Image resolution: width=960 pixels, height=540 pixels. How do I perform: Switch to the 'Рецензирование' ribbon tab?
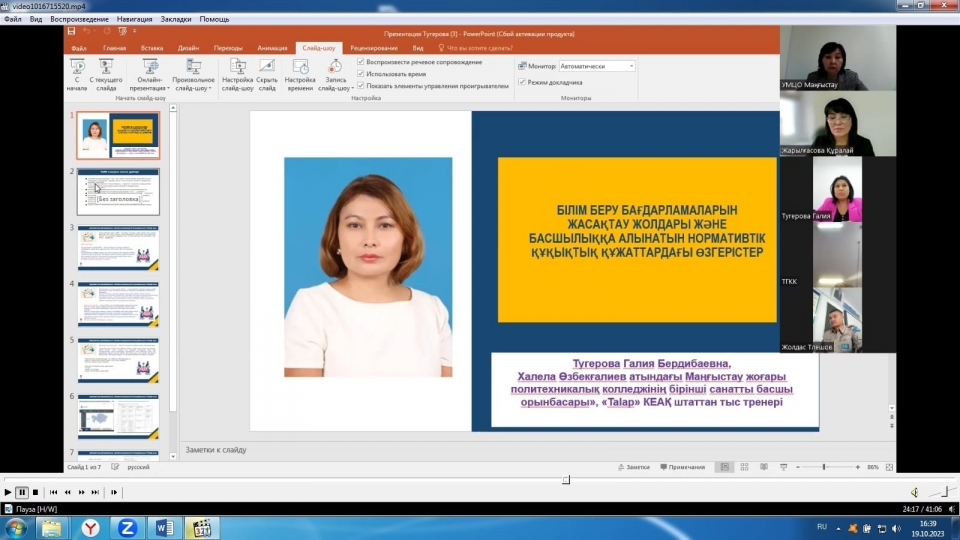[374, 48]
